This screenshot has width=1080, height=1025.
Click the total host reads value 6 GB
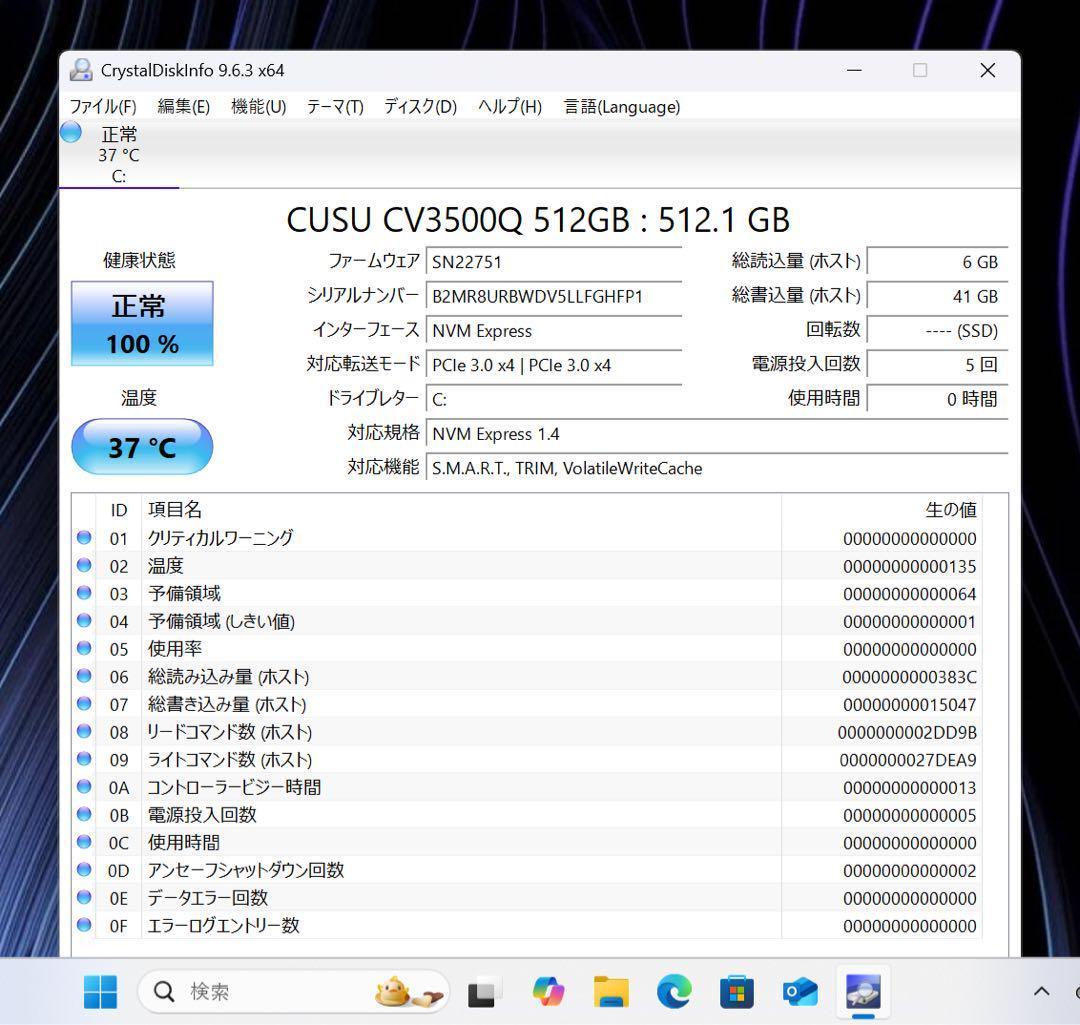pos(937,262)
